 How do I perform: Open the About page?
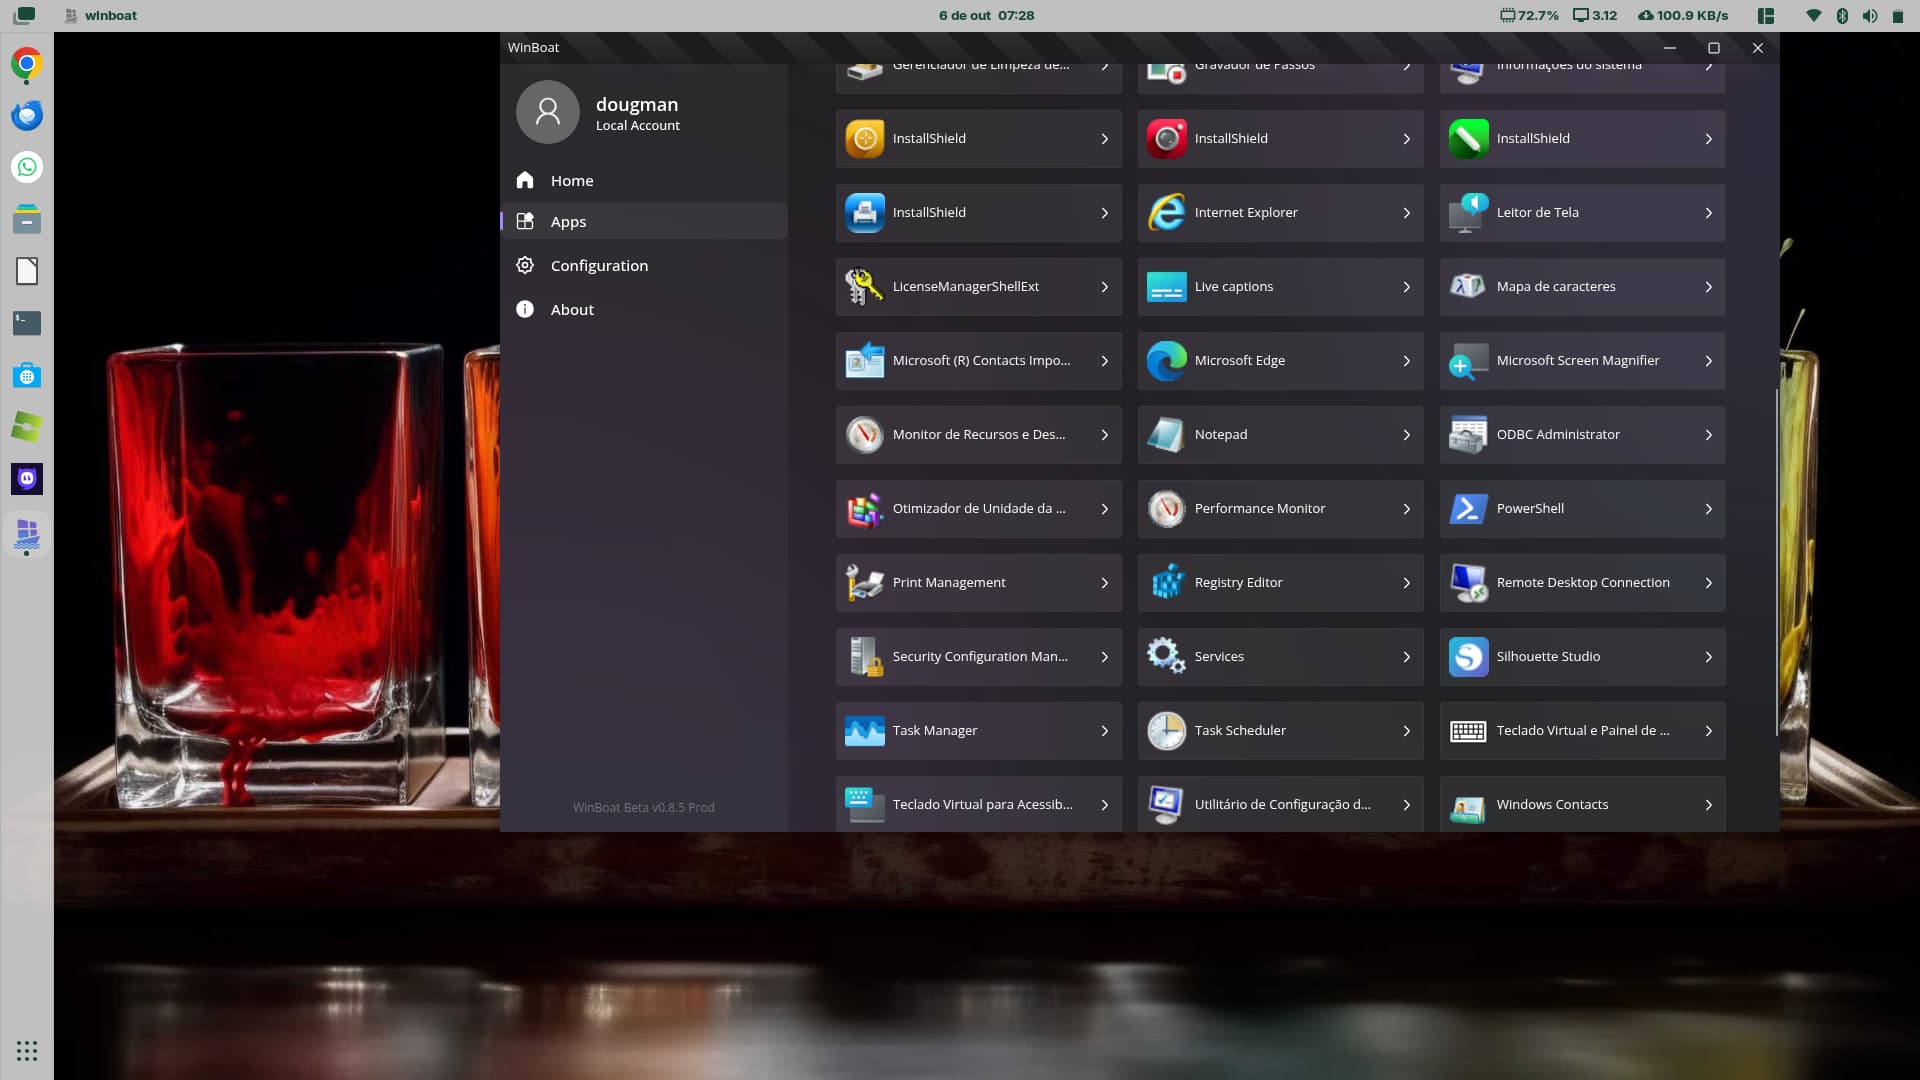(572, 310)
